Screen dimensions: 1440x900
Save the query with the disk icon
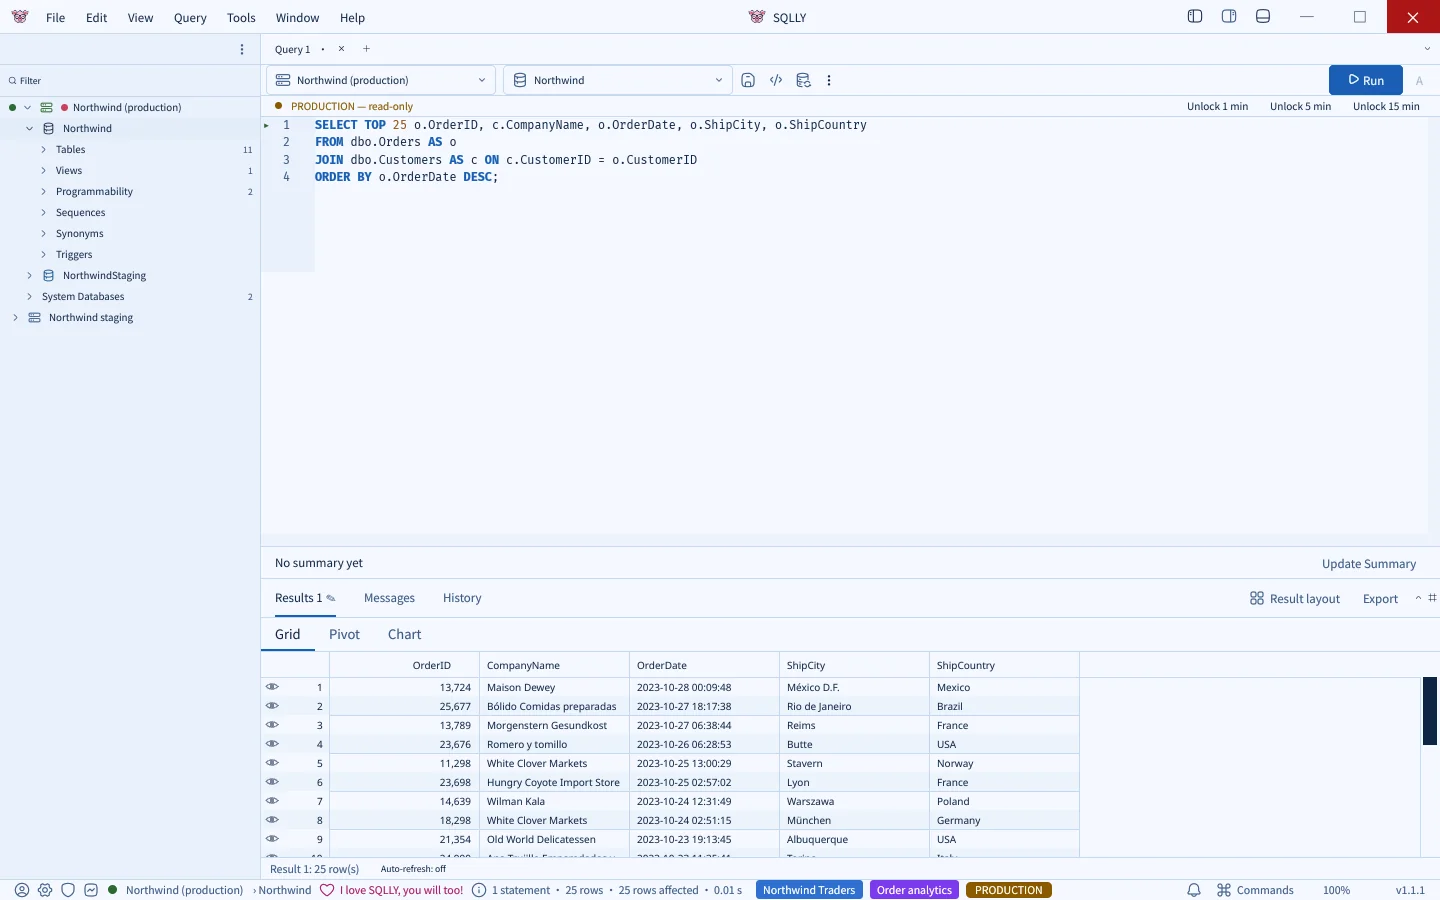(x=748, y=80)
